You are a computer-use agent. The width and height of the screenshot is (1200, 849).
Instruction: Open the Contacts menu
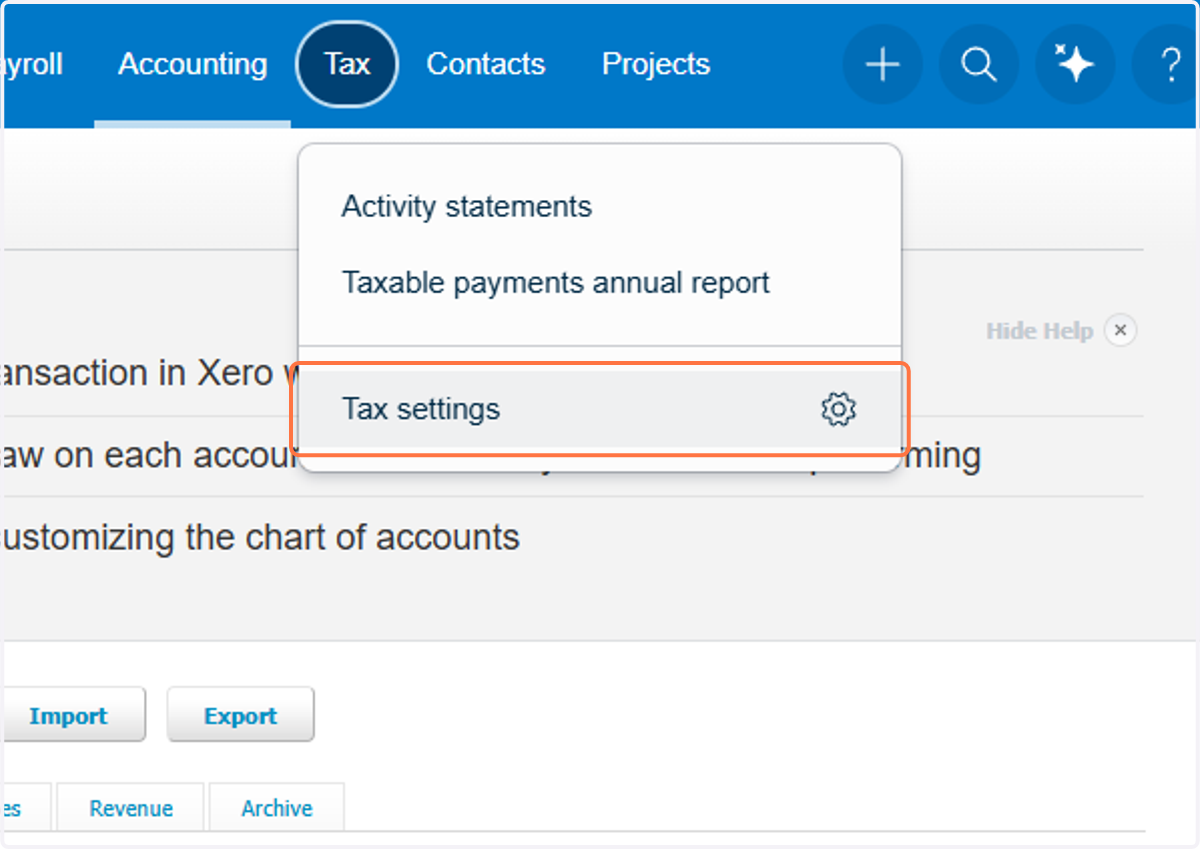[x=486, y=64]
